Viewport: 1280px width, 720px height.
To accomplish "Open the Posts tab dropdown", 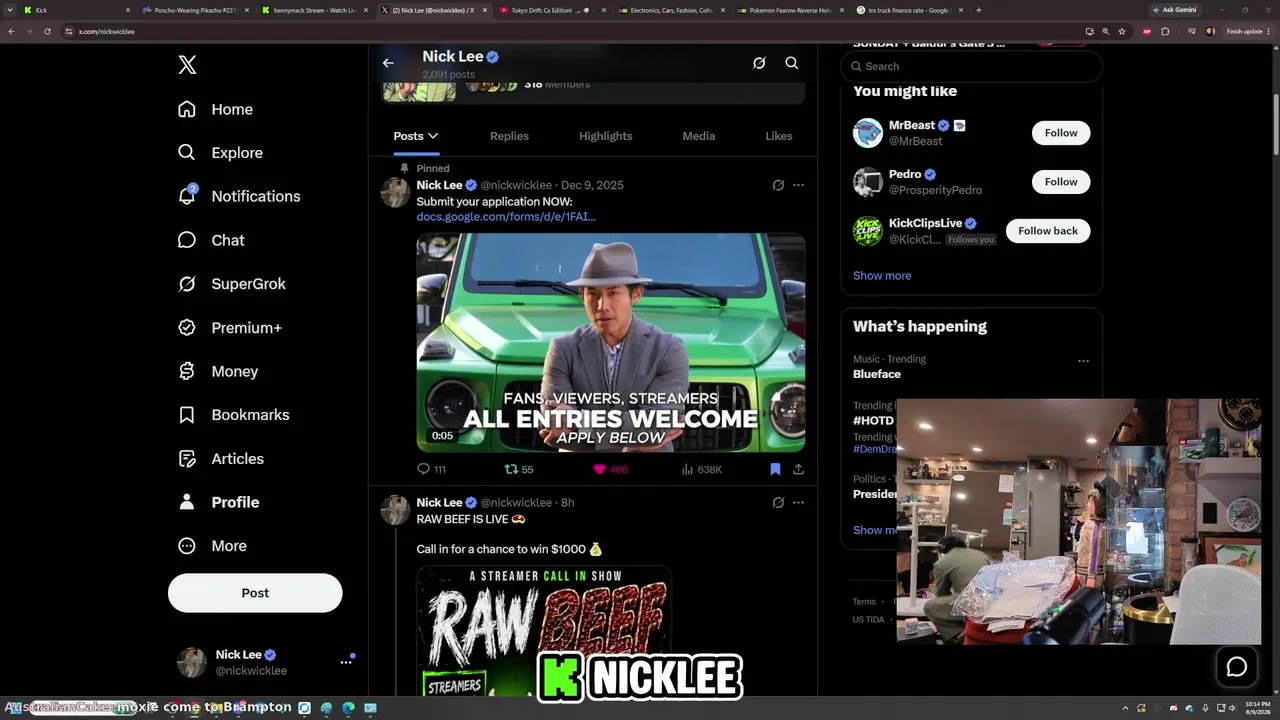I will 416,136.
